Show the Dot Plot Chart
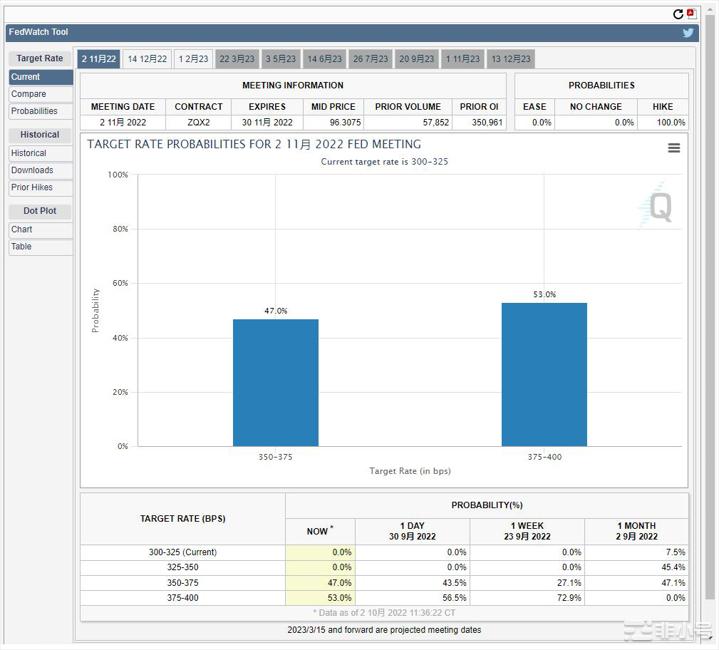 coord(22,229)
